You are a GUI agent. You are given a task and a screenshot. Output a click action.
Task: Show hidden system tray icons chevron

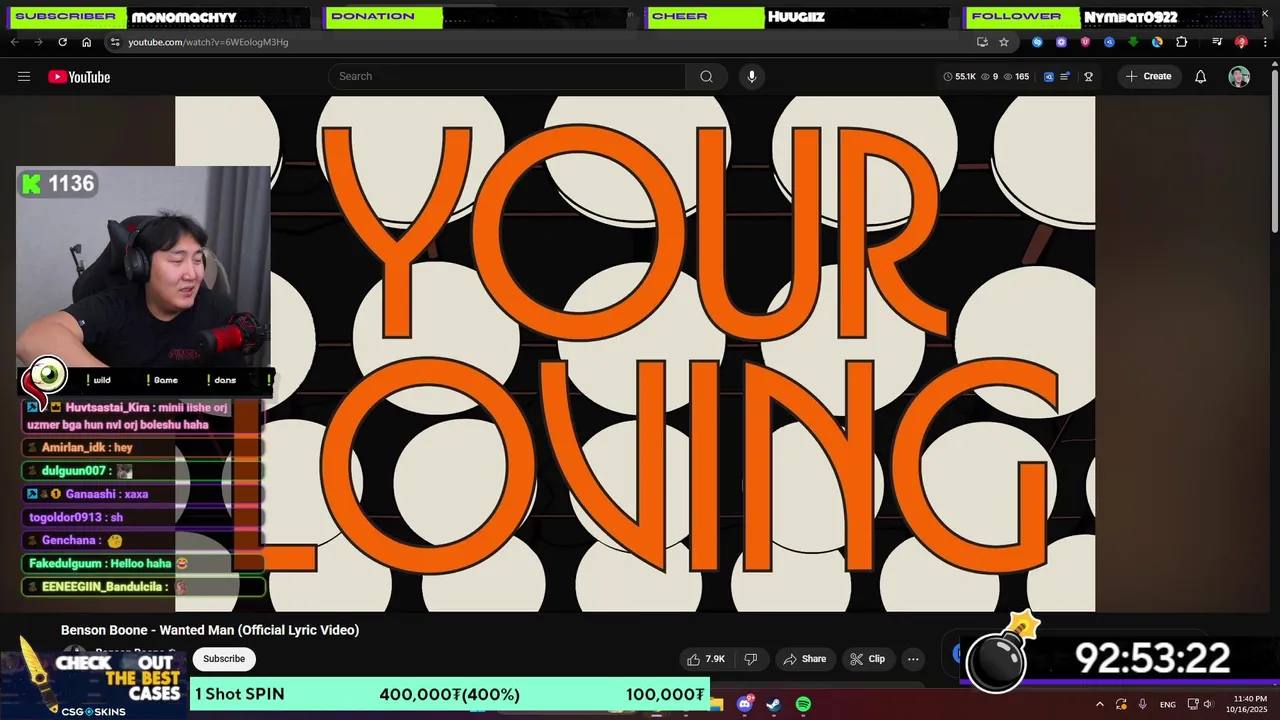[1100, 704]
